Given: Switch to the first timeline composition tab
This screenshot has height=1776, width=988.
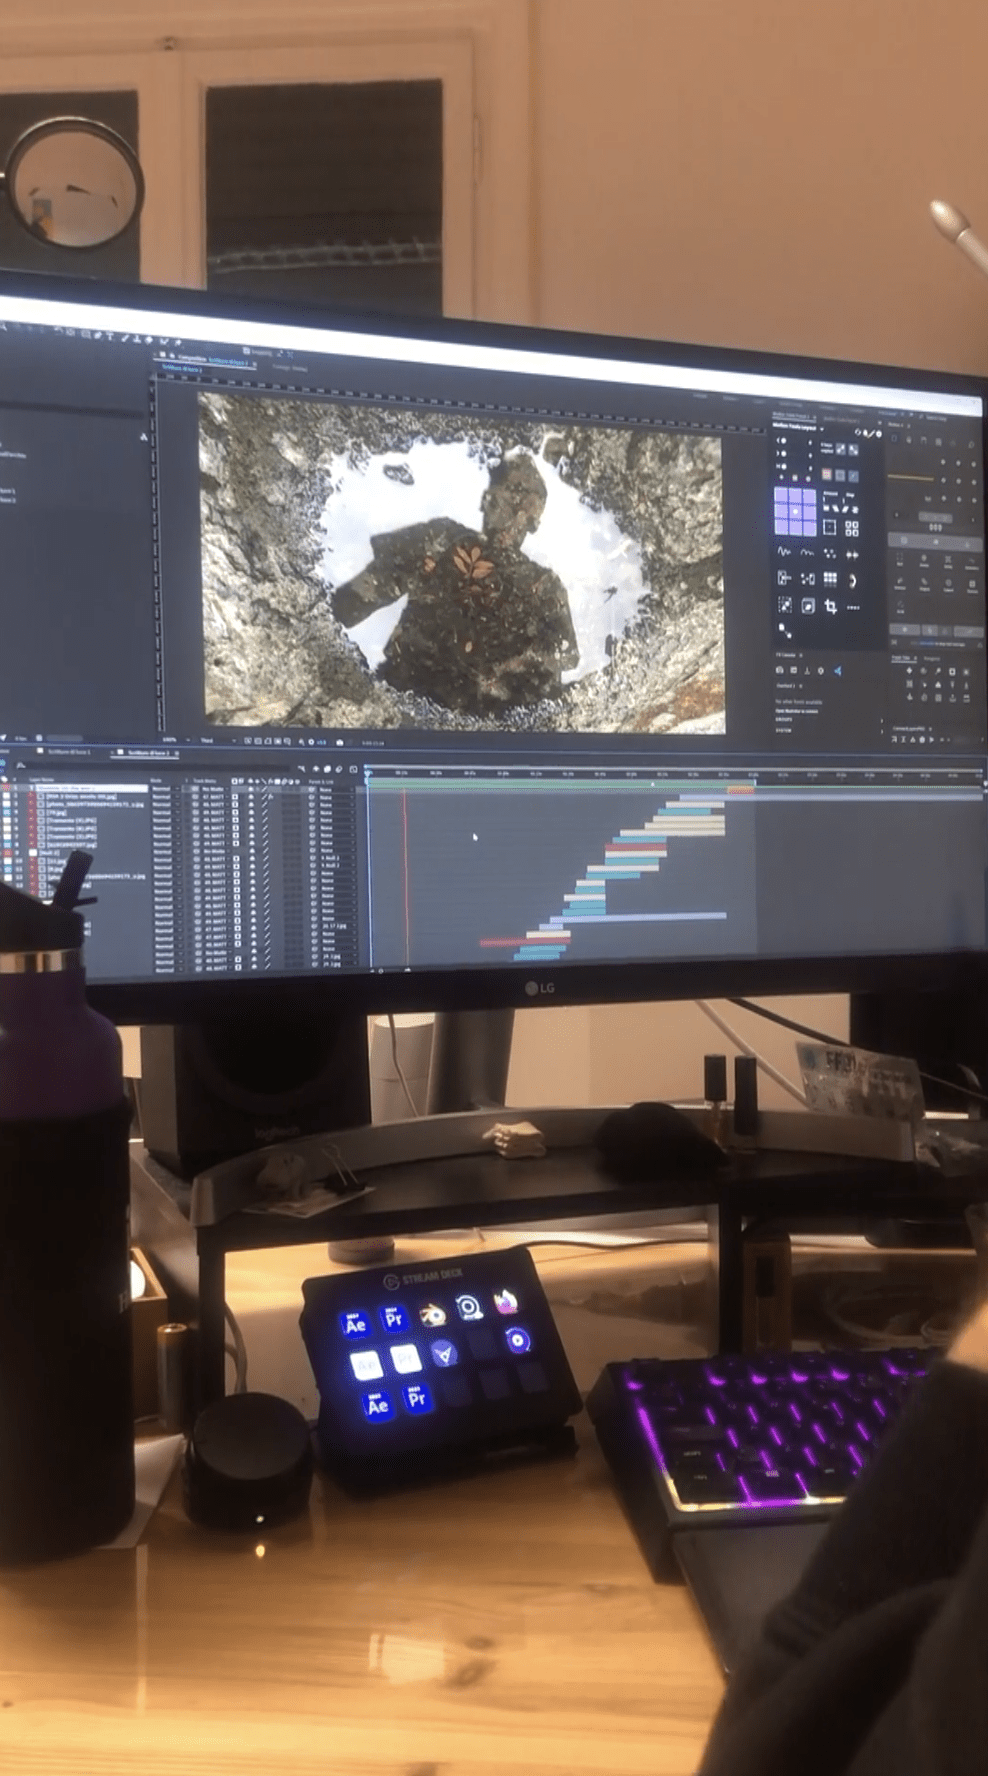Looking at the screenshot, I should tap(68, 751).
